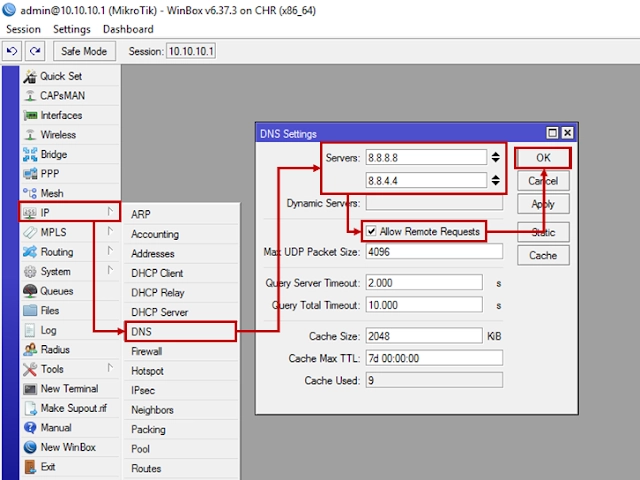Screen dimensions: 640x480
Task: Expand the Tools submenu arrow
Action: (x=110, y=368)
